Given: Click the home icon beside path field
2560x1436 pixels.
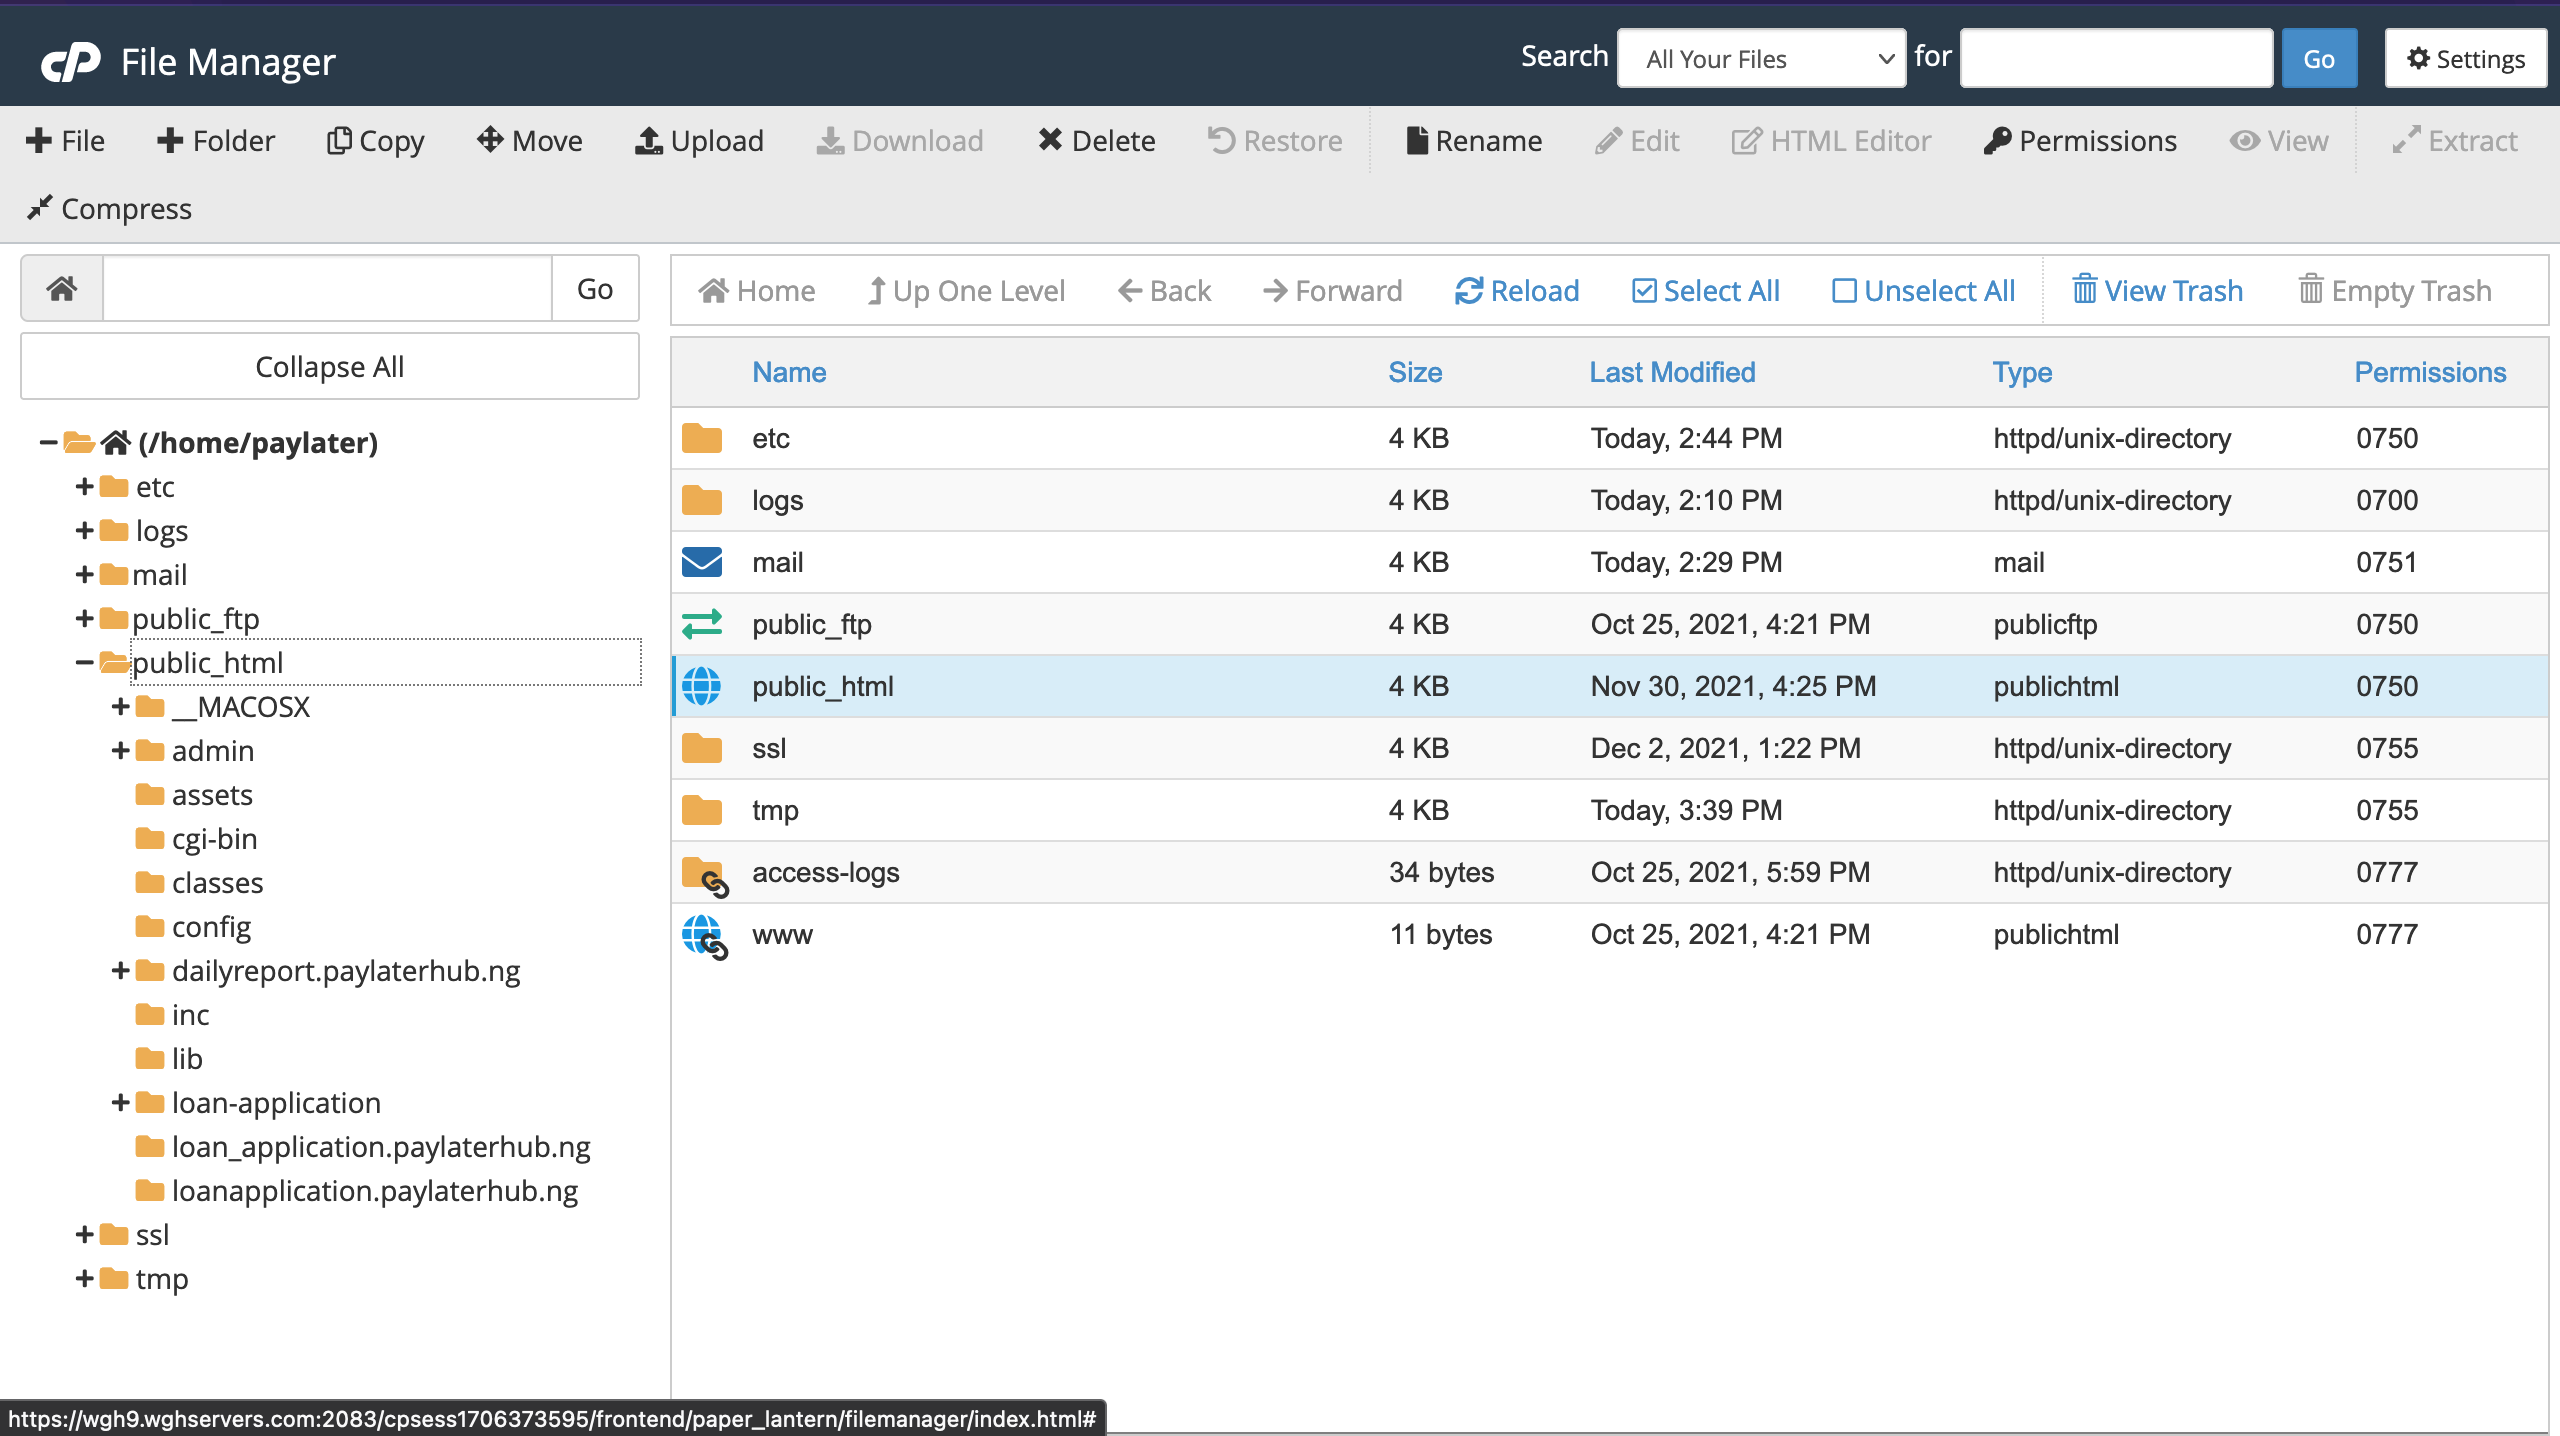Looking at the screenshot, I should click(62, 289).
